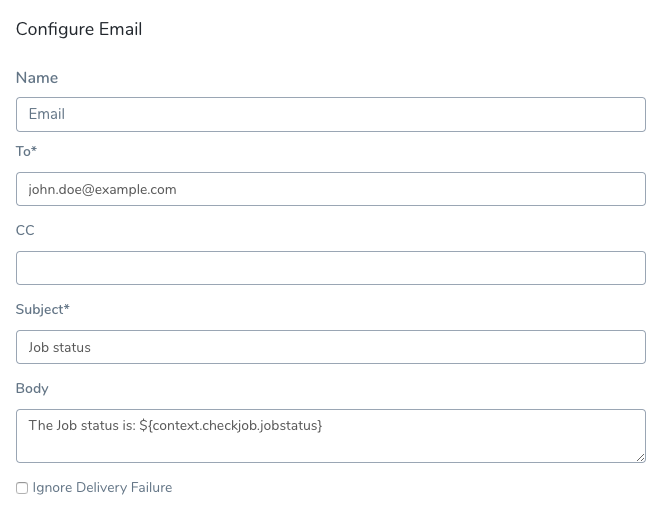
Task: Focus the To recipient input field
Action: pos(331,189)
